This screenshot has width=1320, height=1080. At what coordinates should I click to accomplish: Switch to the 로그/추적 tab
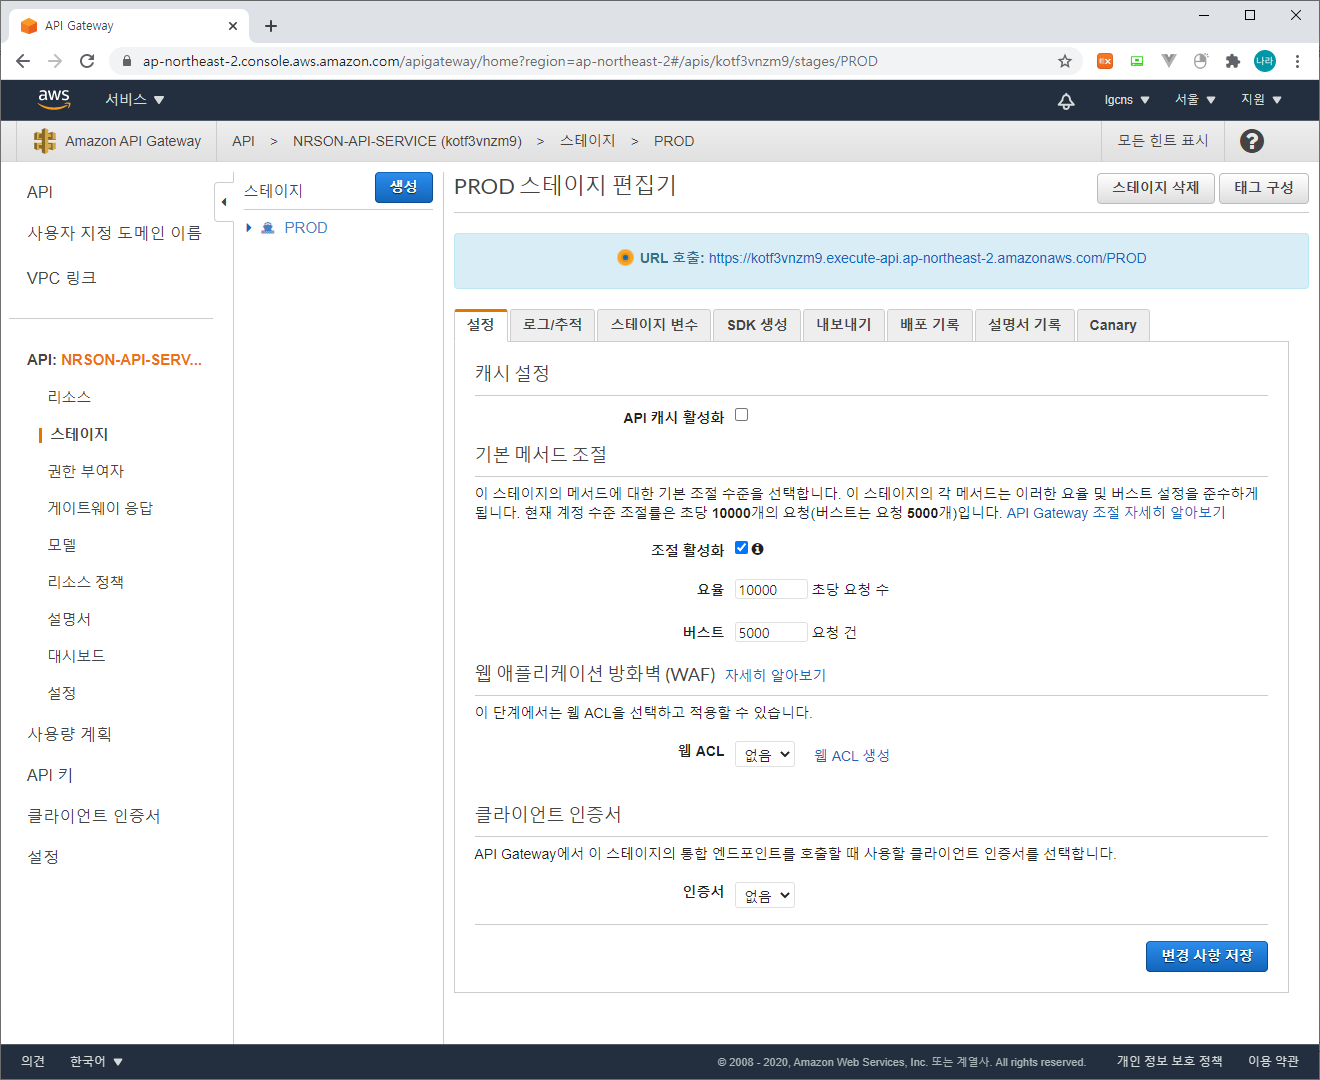coord(552,325)
